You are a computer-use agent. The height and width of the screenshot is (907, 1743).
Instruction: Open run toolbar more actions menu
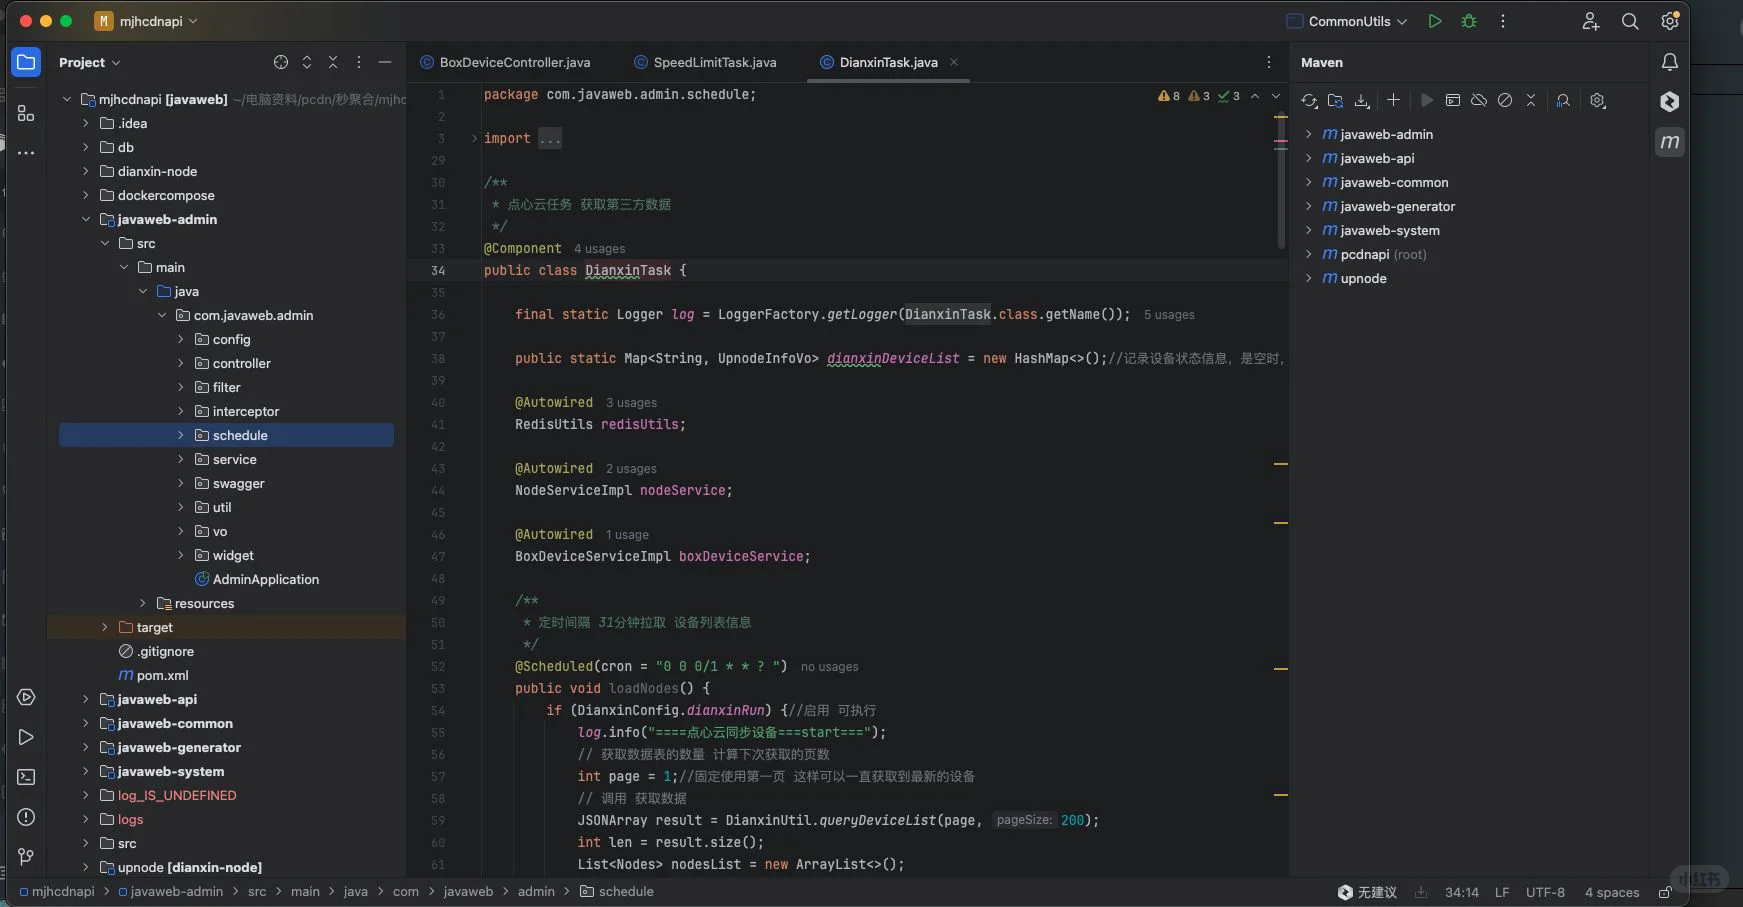pos(1503,21)
